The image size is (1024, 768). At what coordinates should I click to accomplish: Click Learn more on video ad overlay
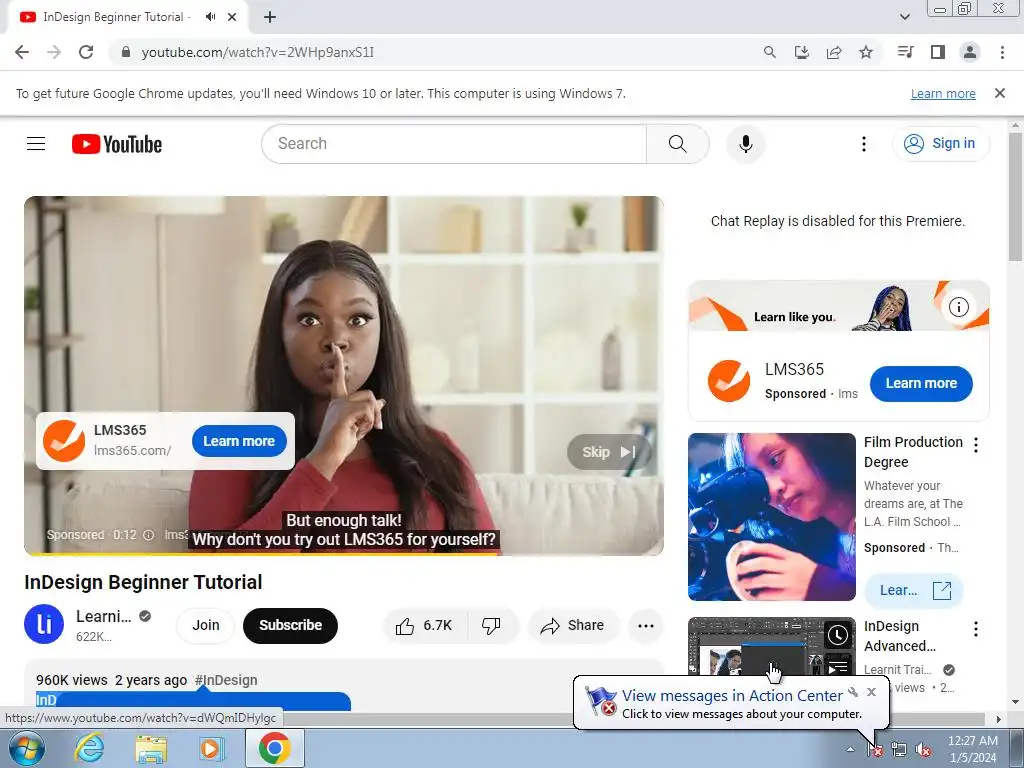pyautogui.click(x=239, y=441)
